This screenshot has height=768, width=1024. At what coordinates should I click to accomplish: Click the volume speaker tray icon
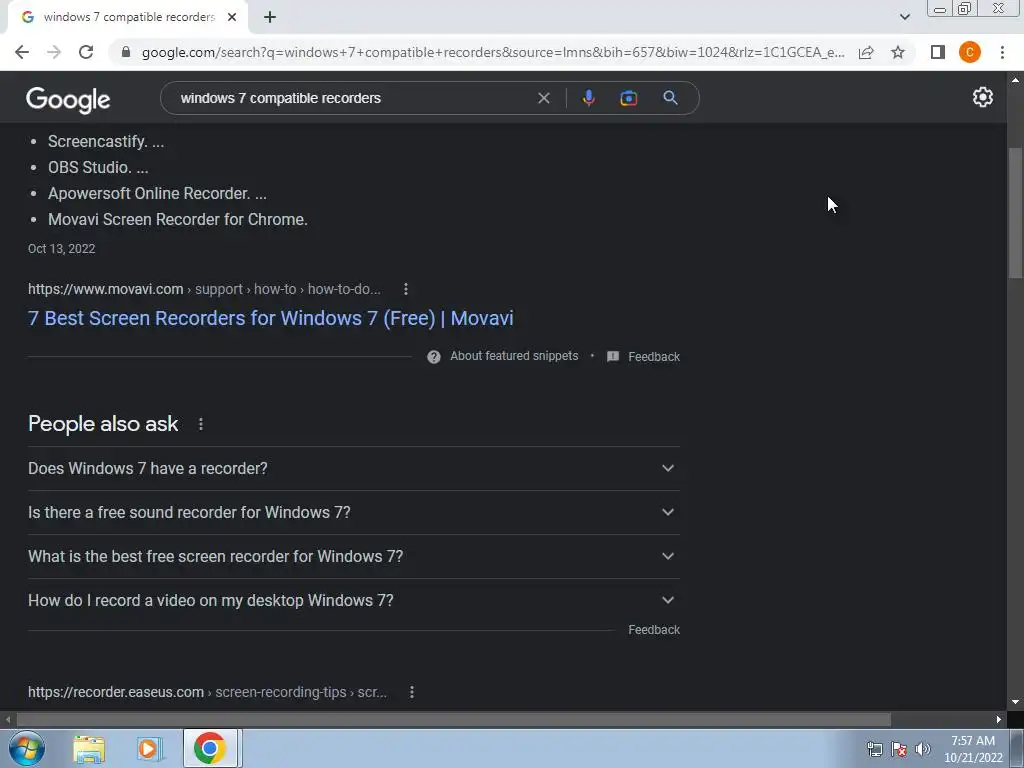[923, 749]
